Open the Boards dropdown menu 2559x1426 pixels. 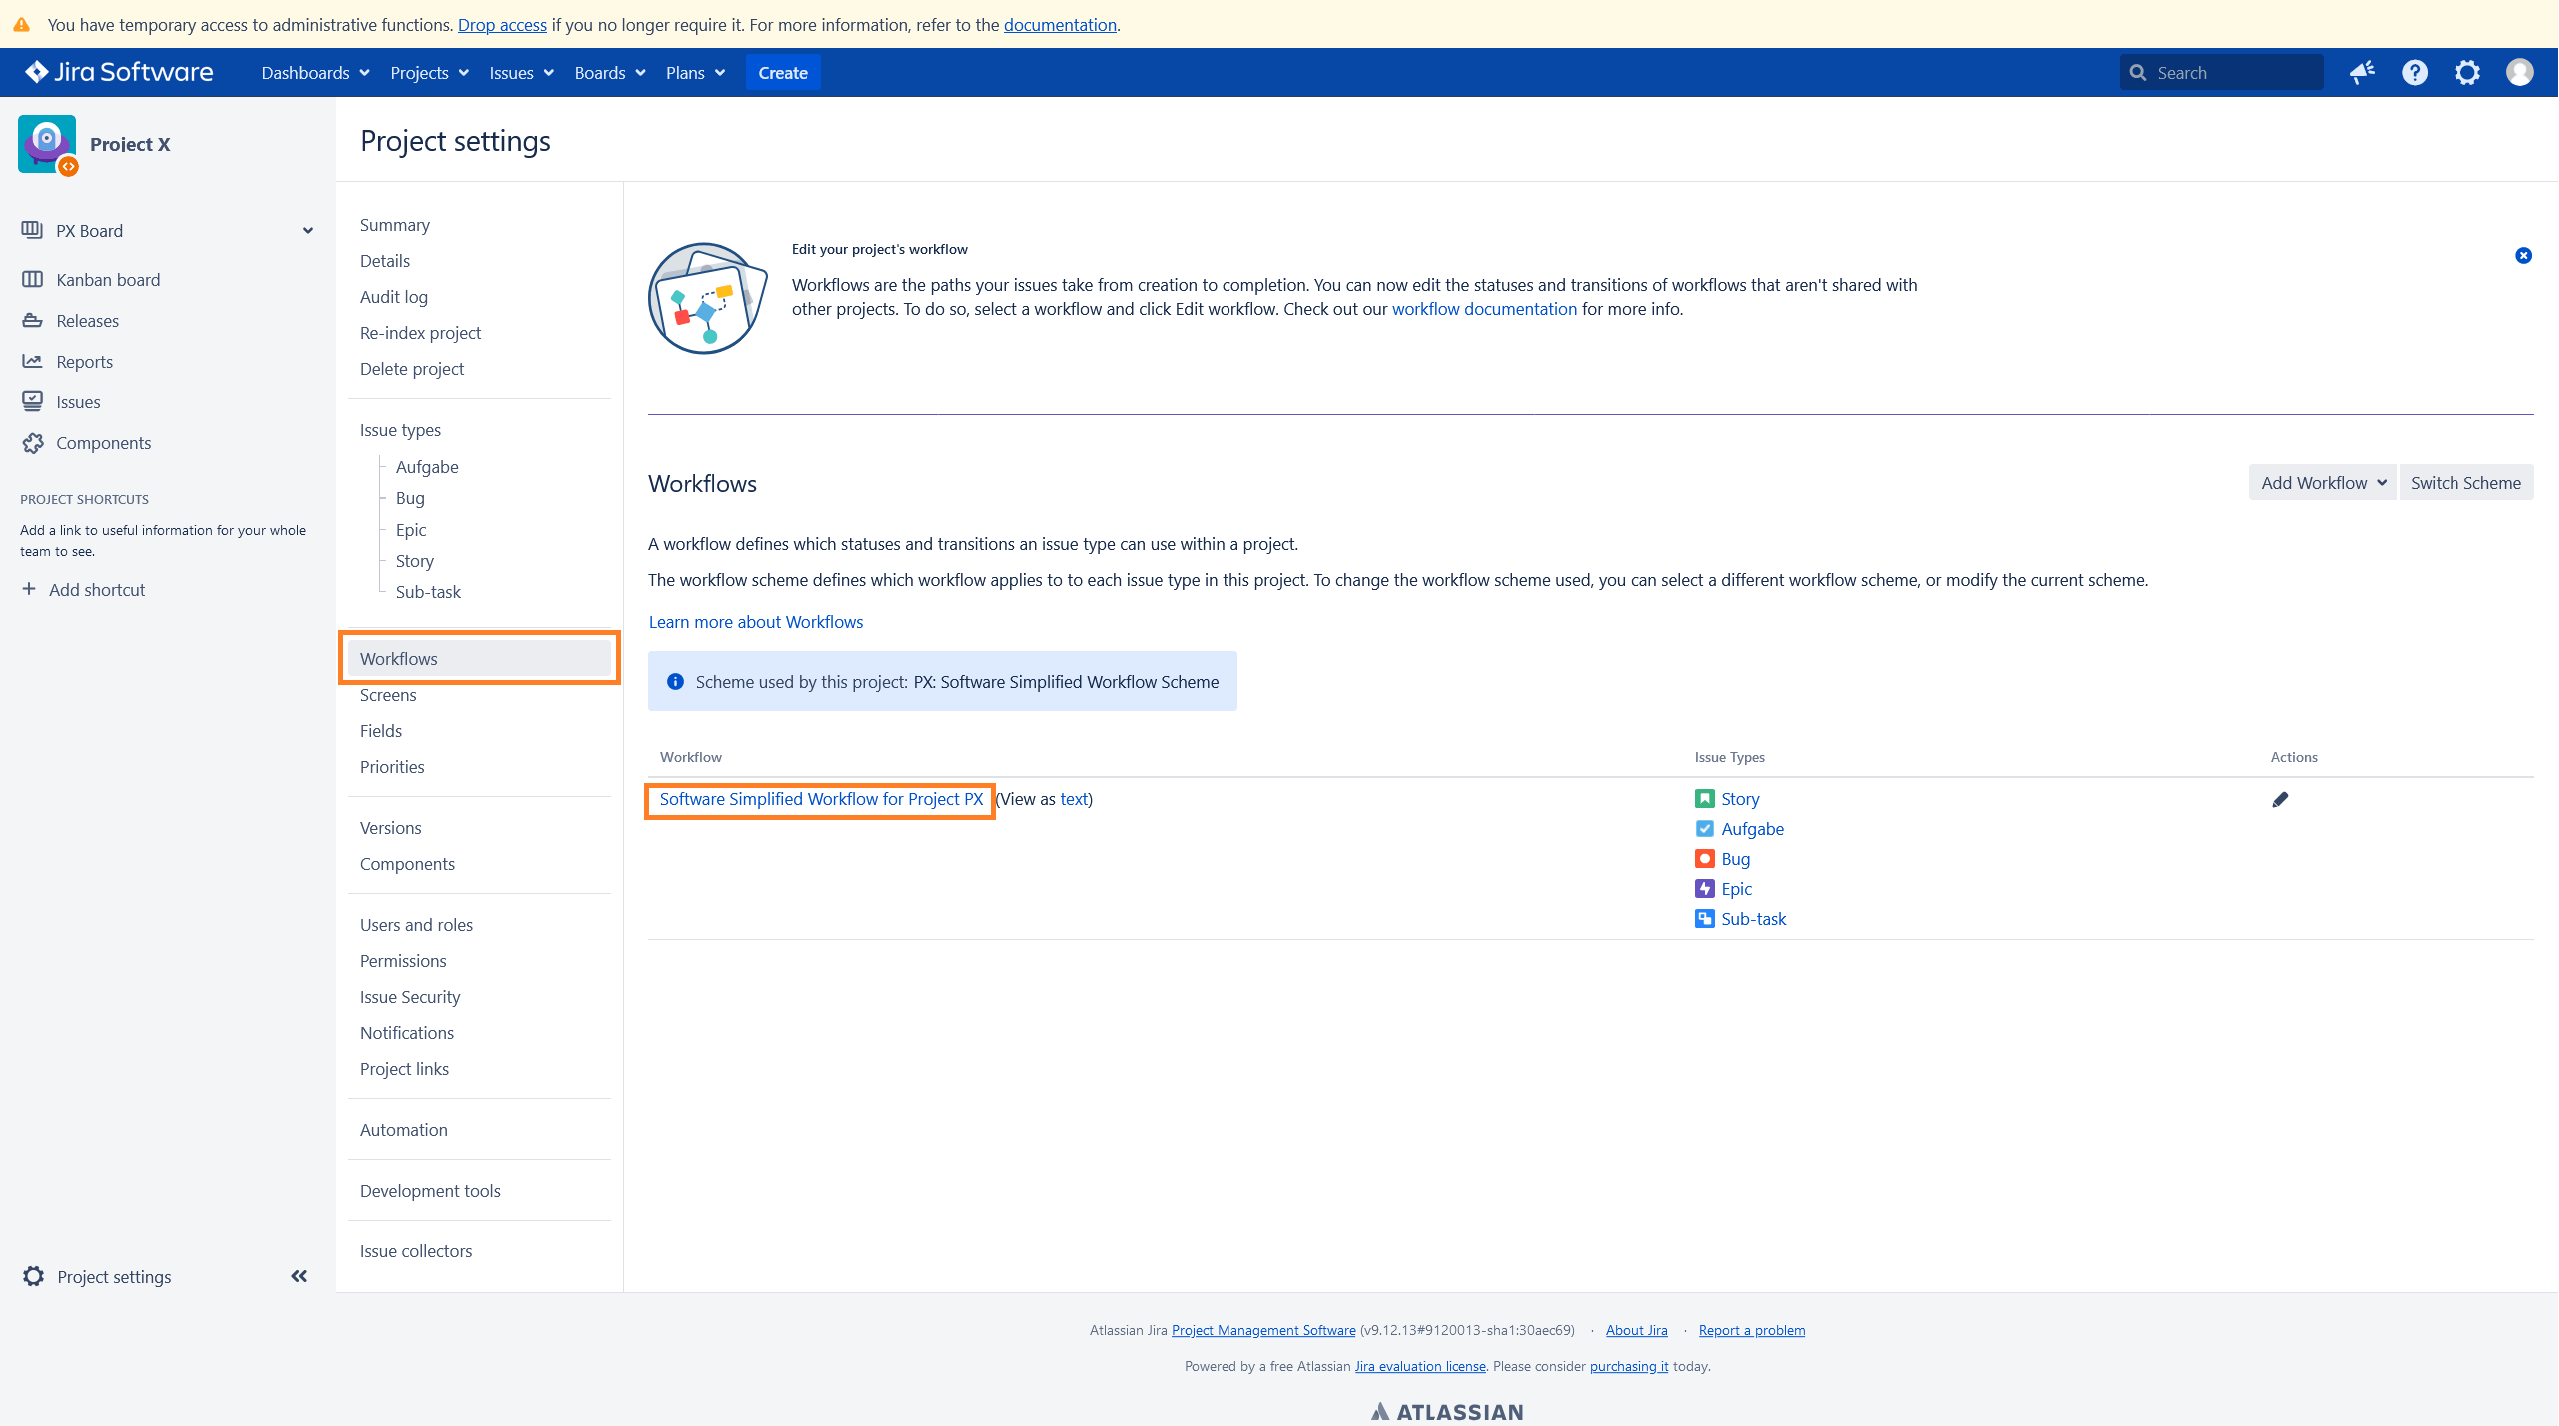coord(610,73)
